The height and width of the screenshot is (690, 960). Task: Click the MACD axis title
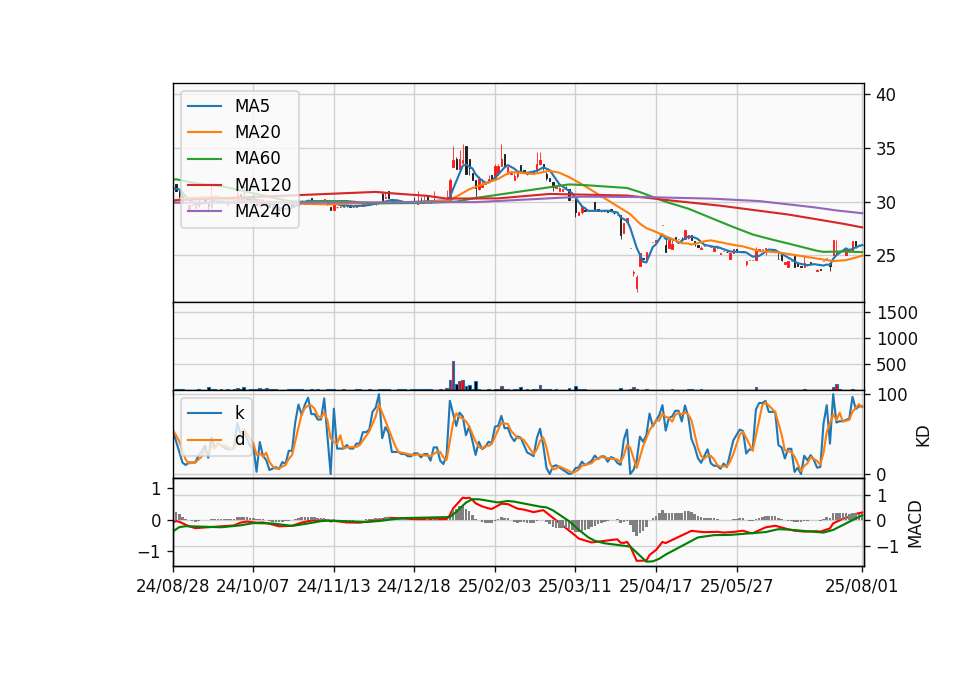915,524
